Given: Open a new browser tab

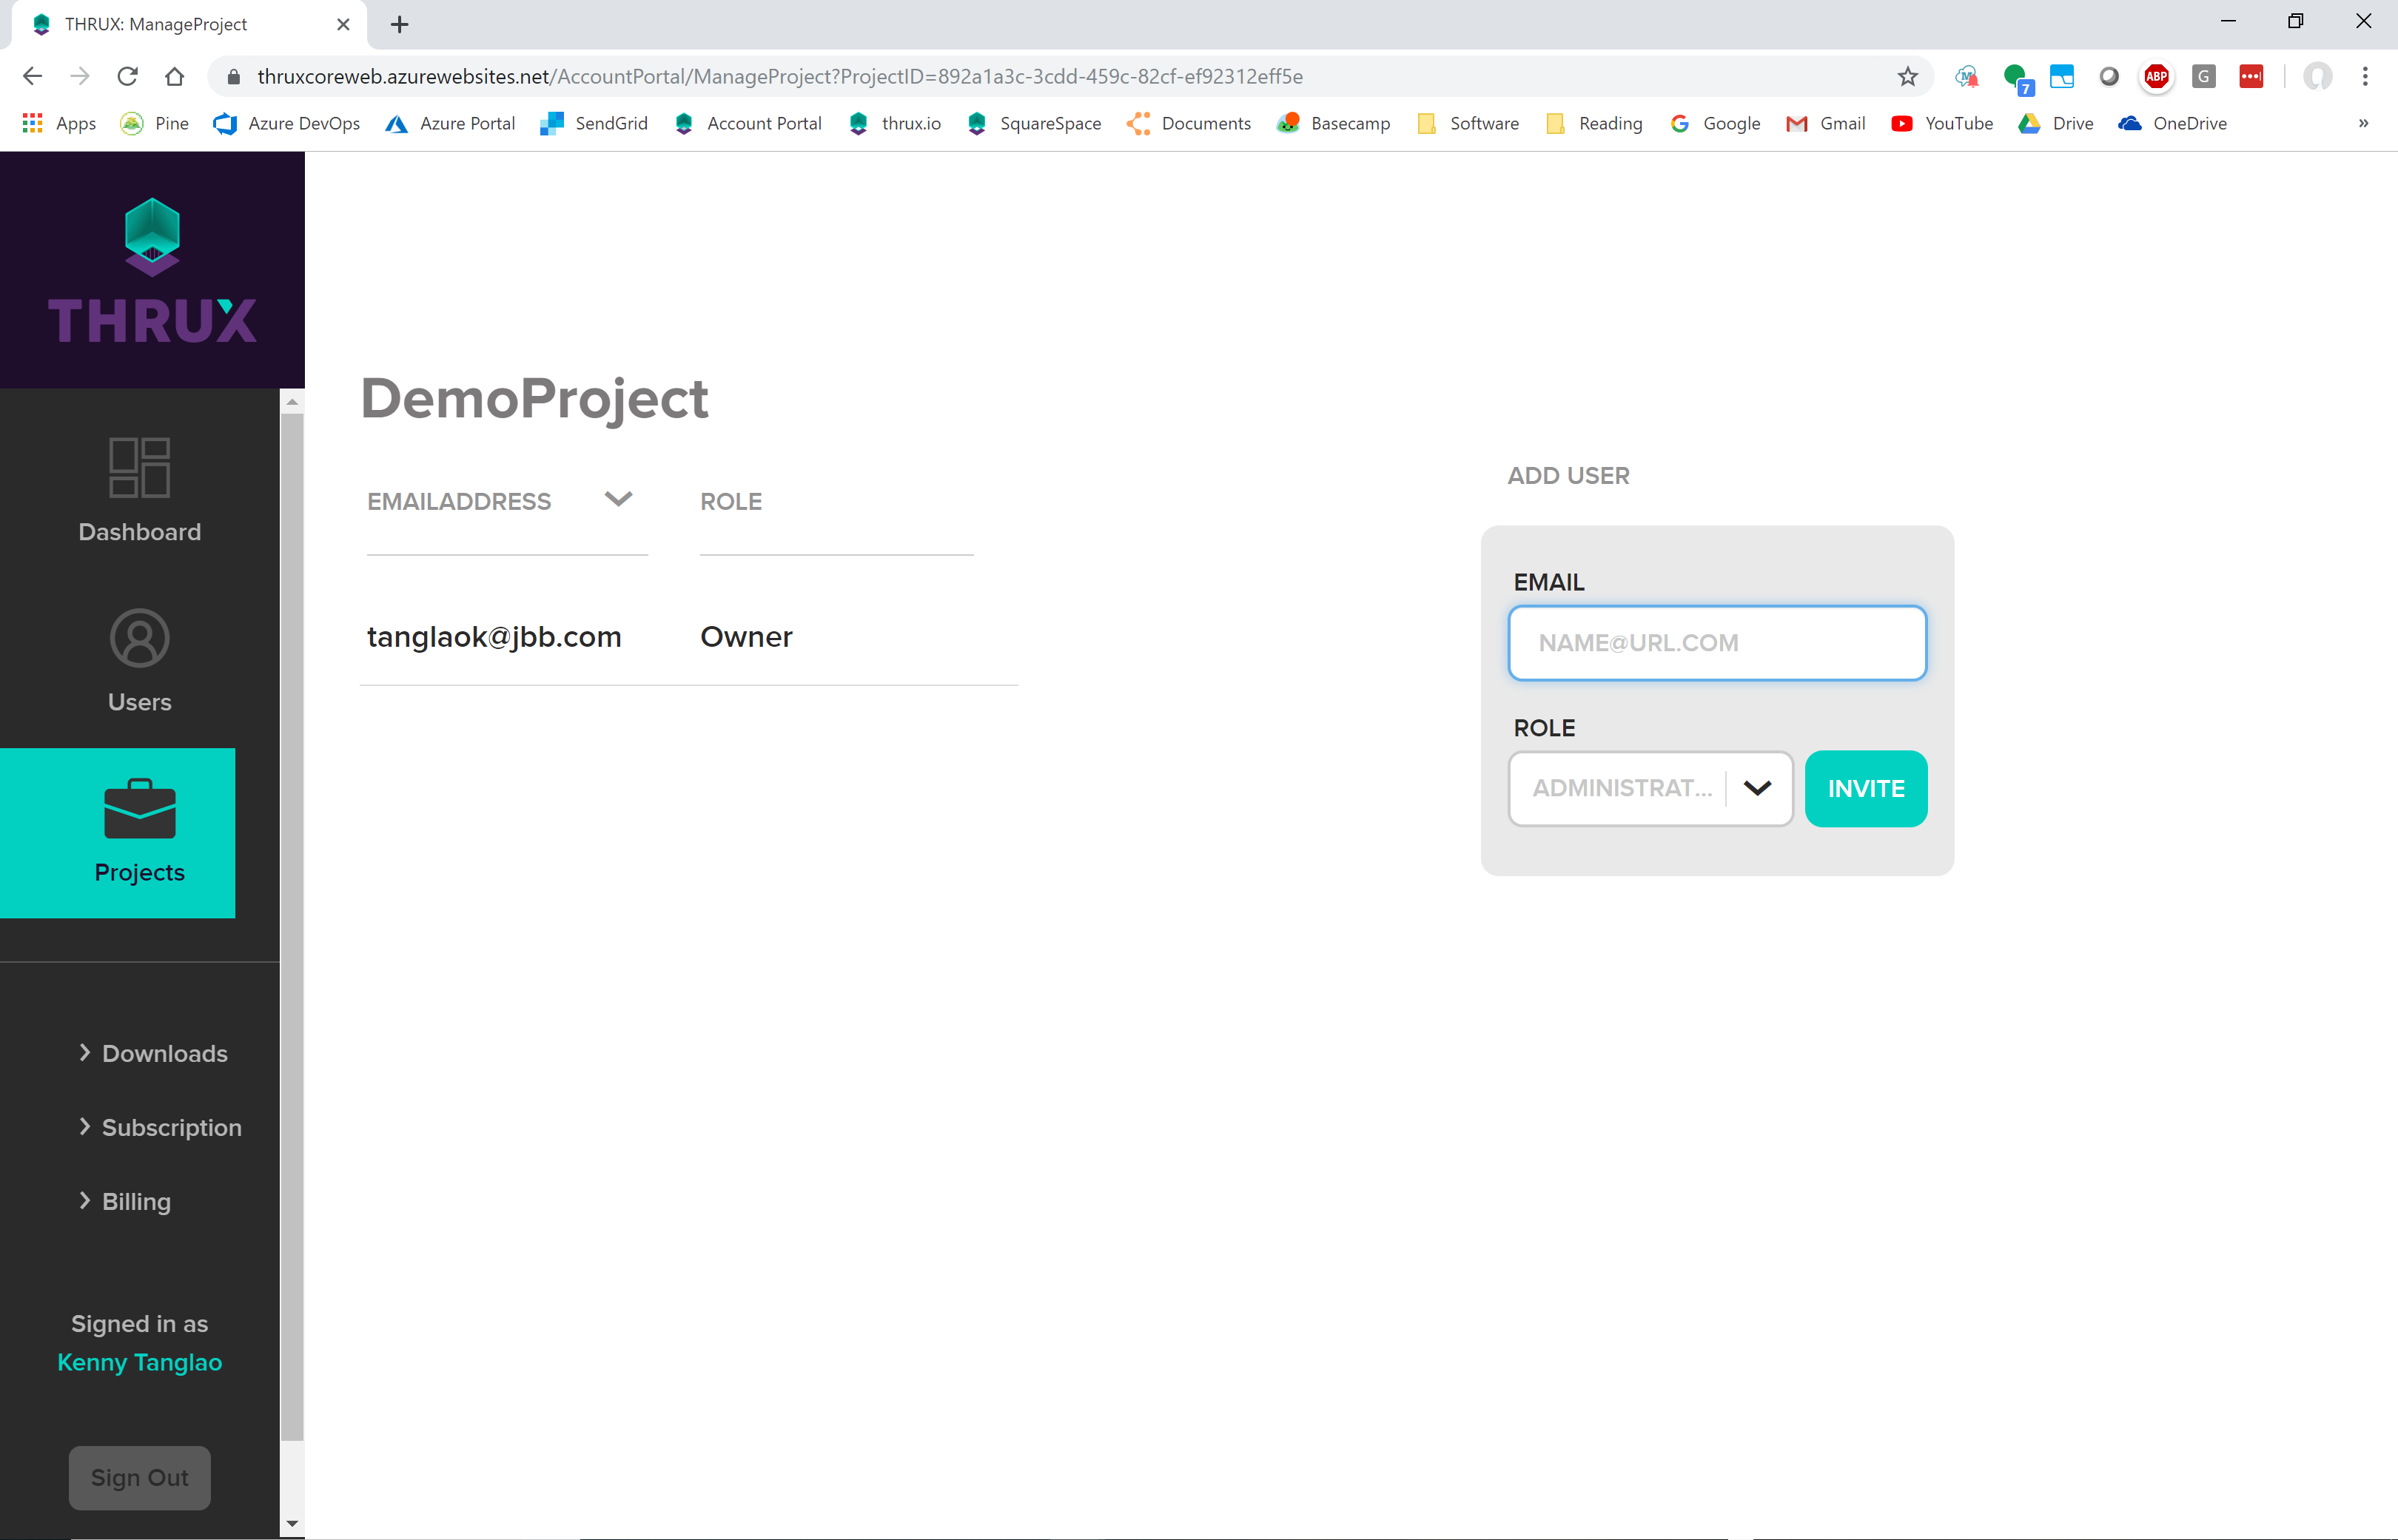Looking at the screenshot, I should [399, 24].
